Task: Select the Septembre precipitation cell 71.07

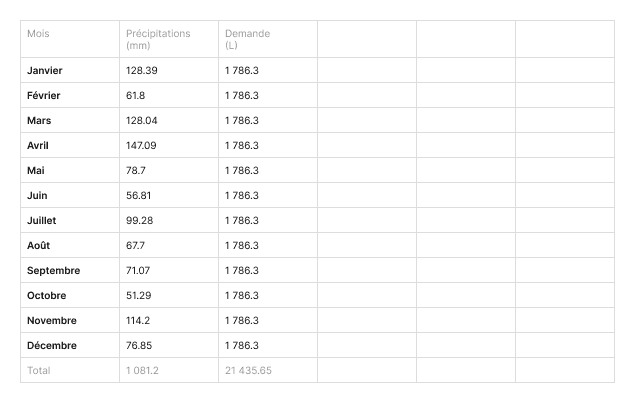Action: pos(139,271)
